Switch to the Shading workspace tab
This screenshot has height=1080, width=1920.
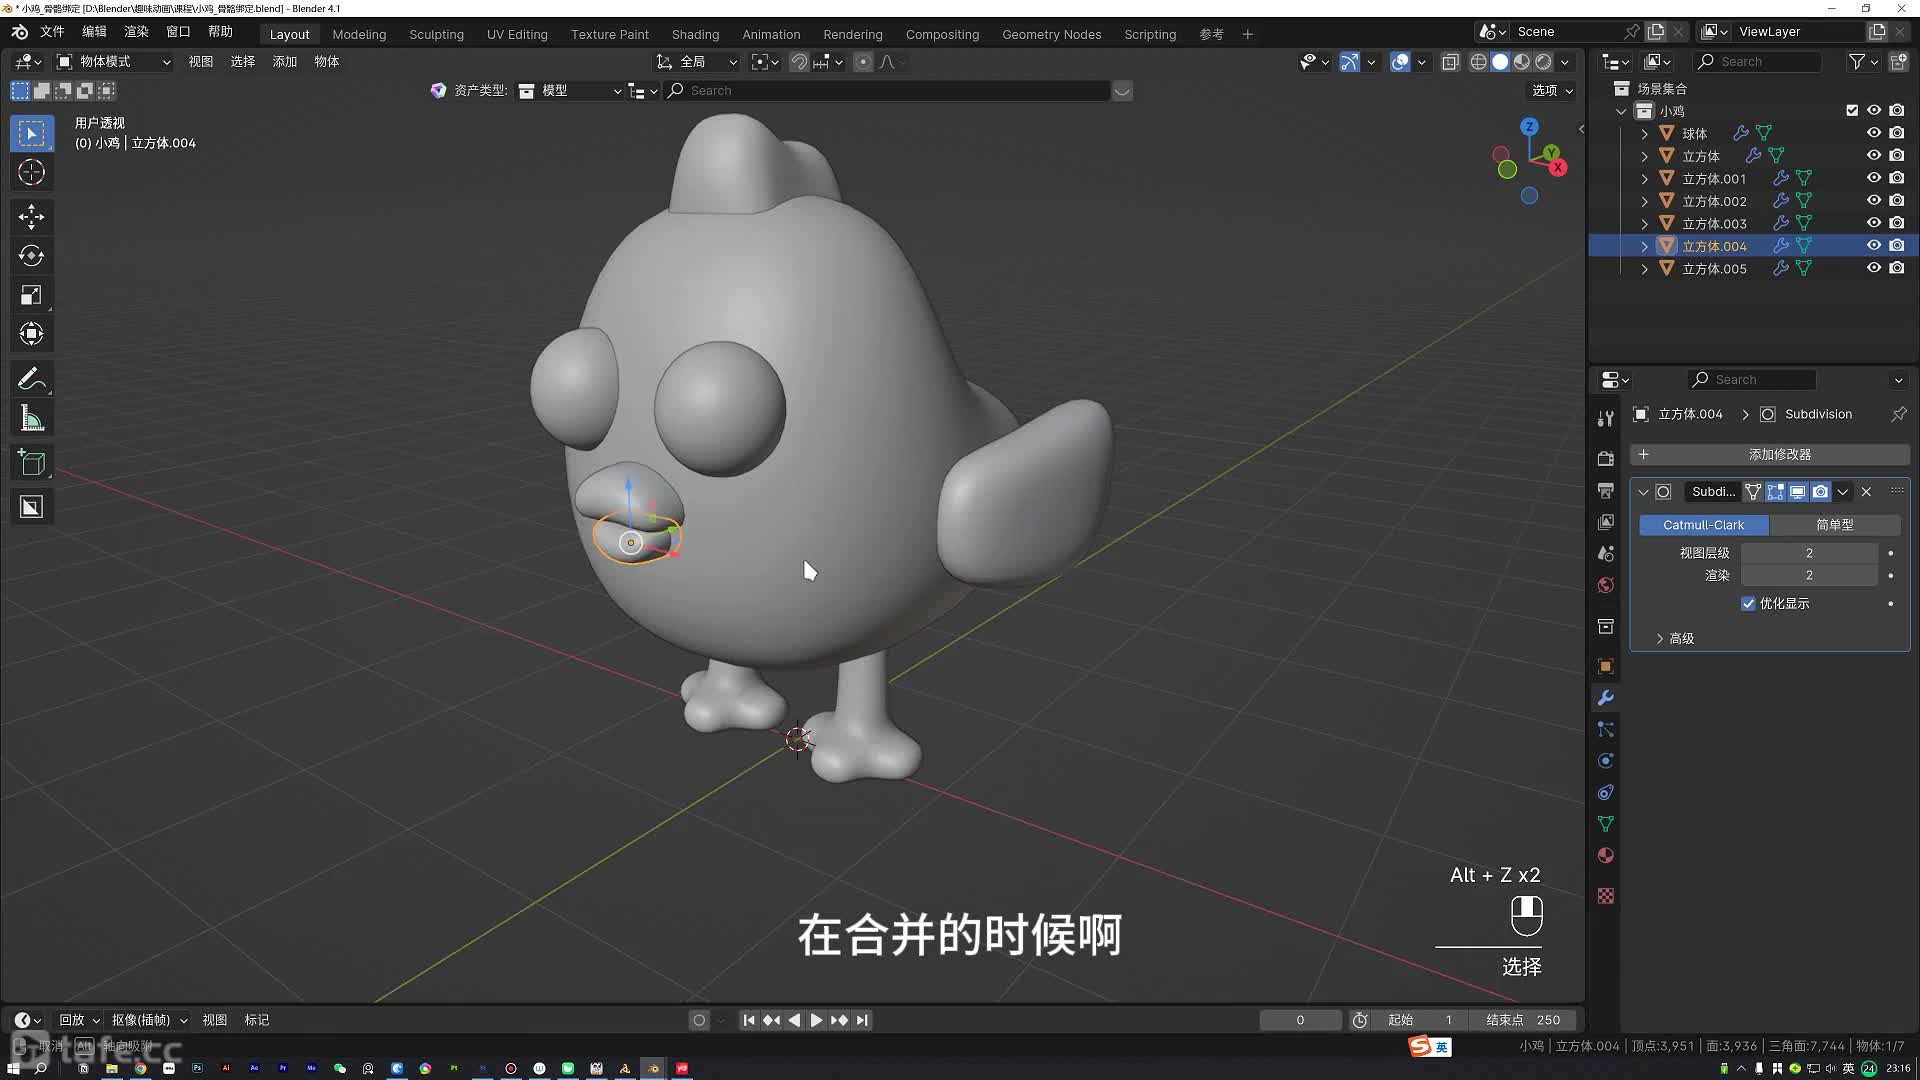point(695,34)
